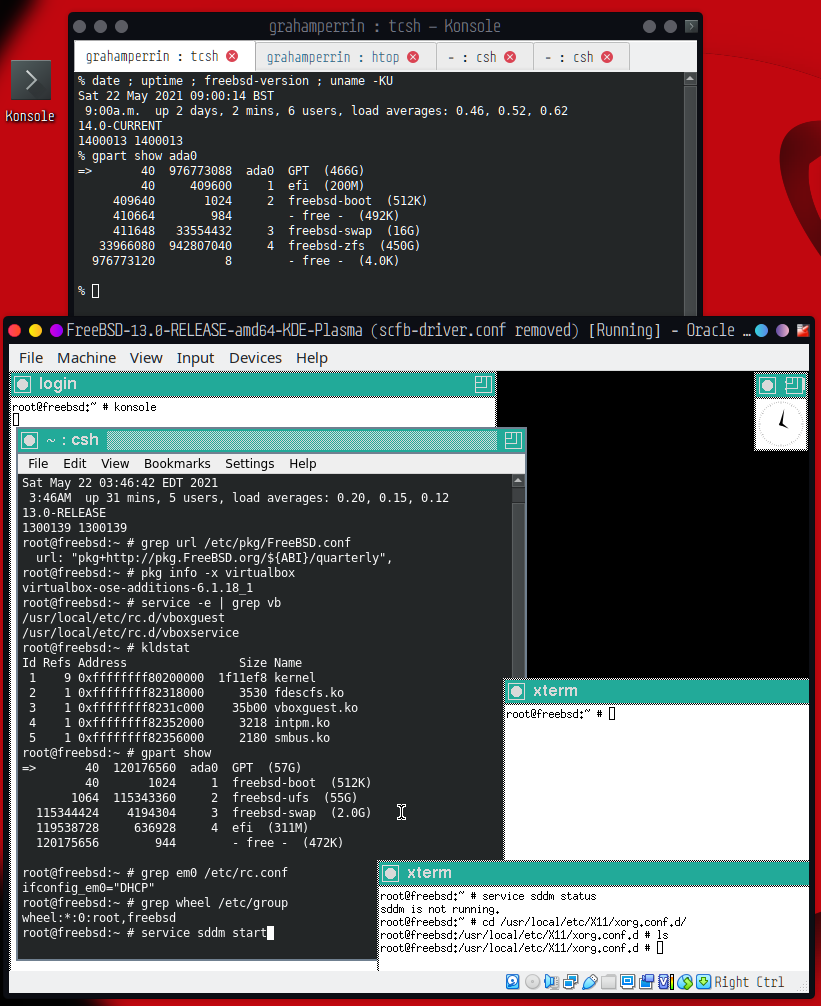
Task: Expand the Settings menu in guest Konsole
Action: tap(249, 464)
